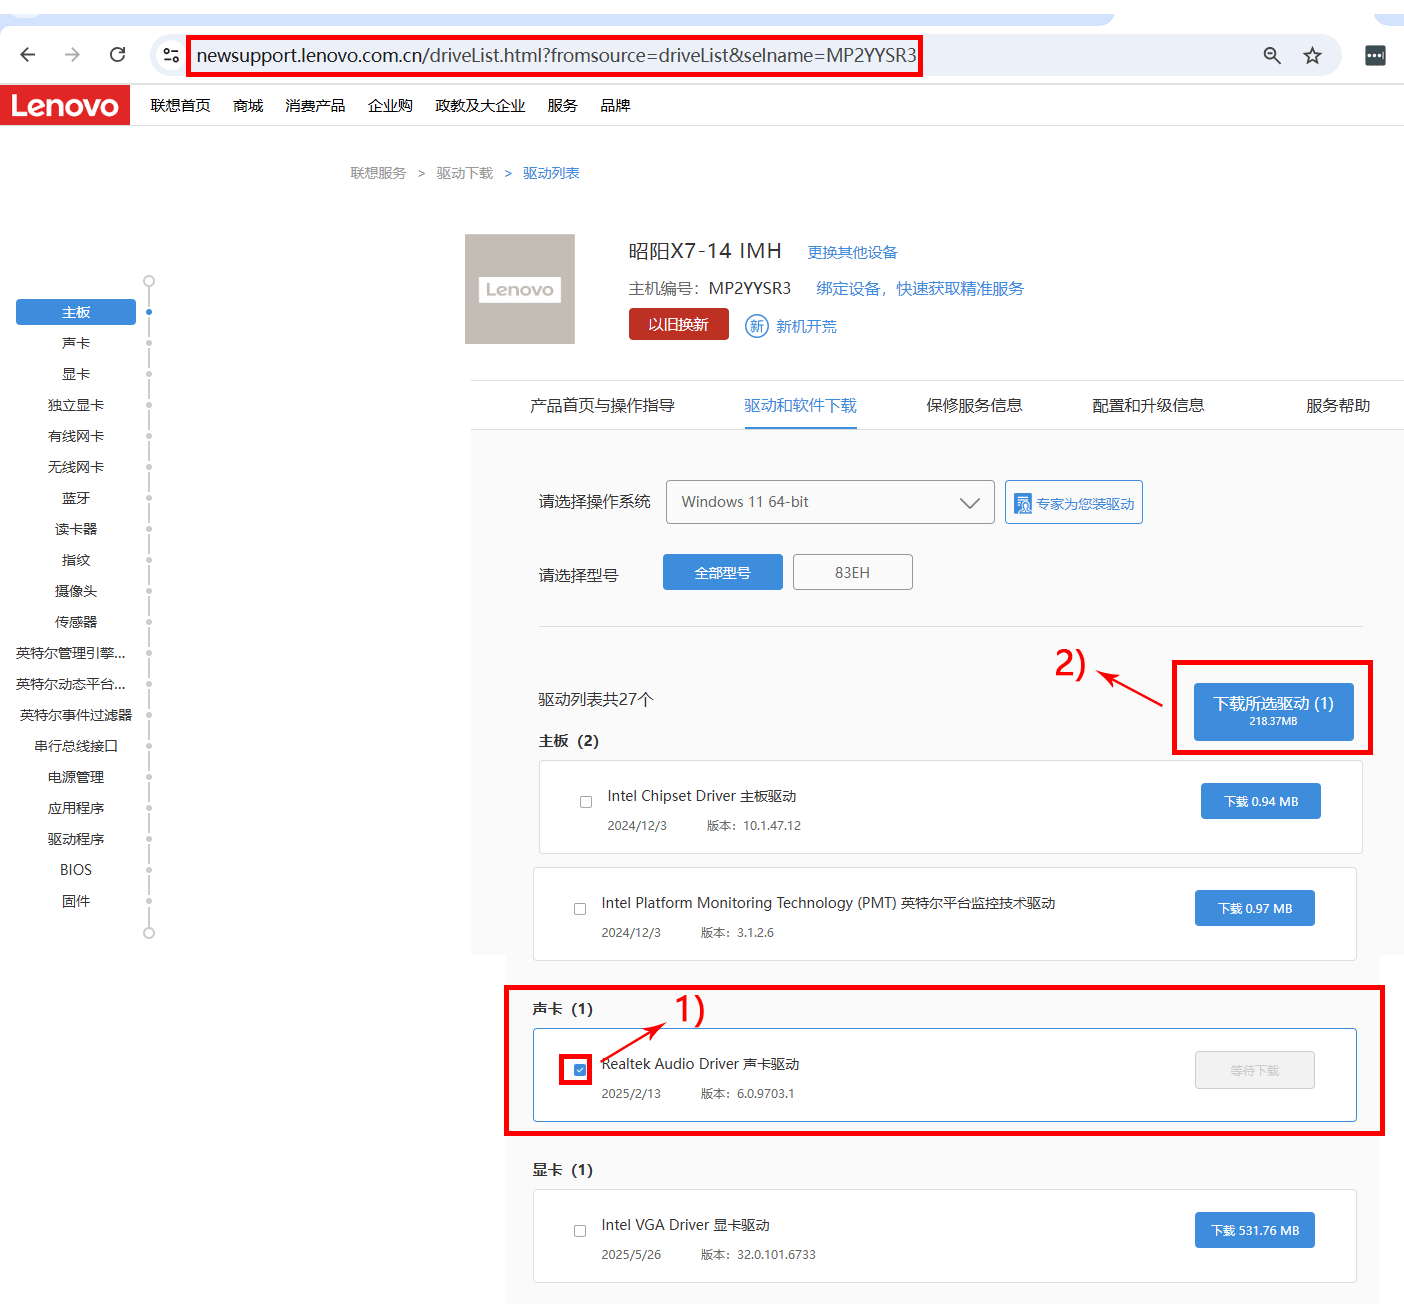Screen dimensions: 1404x1305
Task: Click the Lenovo product thumbnail image
Action: click(520, 289)
